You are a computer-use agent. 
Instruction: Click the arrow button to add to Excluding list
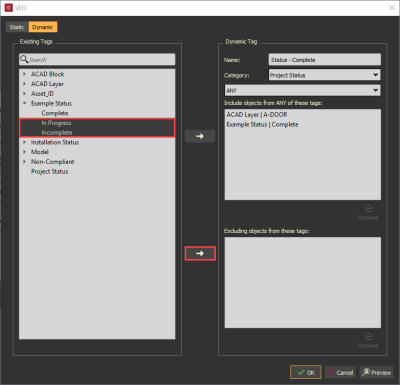[x=200, y=254]
